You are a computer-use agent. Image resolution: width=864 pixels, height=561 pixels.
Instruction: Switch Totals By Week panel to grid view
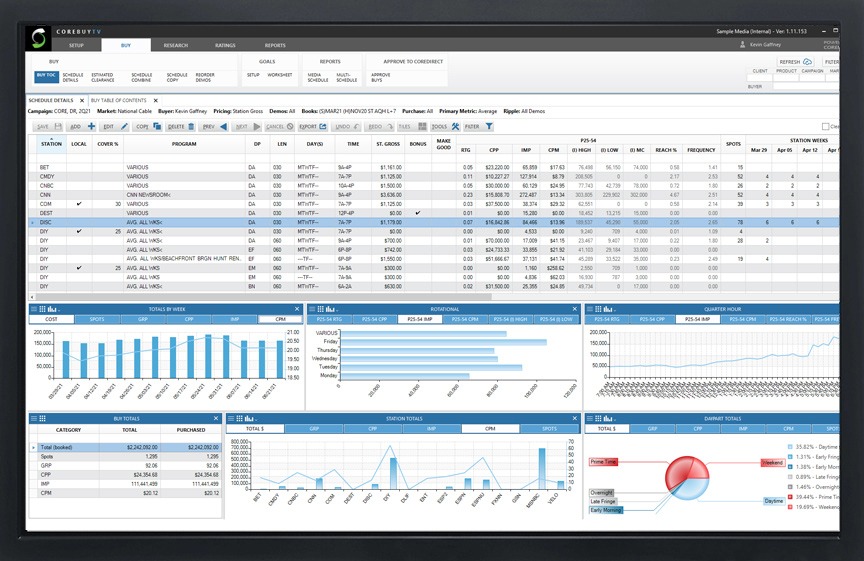pos(42,309)
